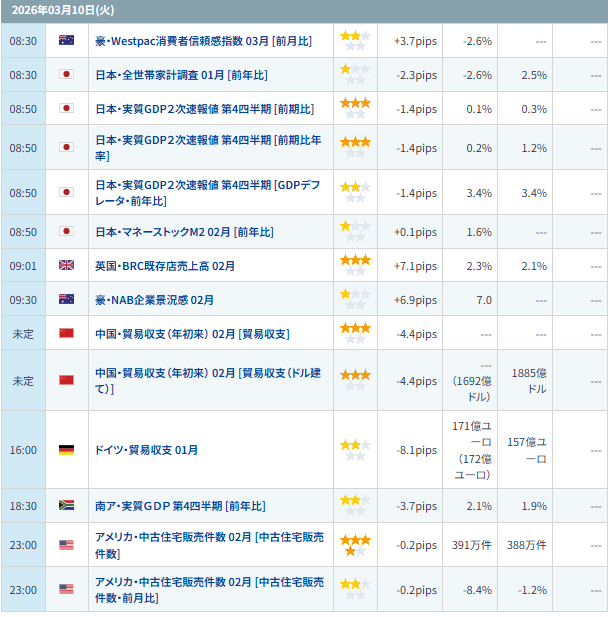
Task: Click the China flag beside 貿易収支(ドル建て)
Action: pyautogui.click(x=67, y=380)
